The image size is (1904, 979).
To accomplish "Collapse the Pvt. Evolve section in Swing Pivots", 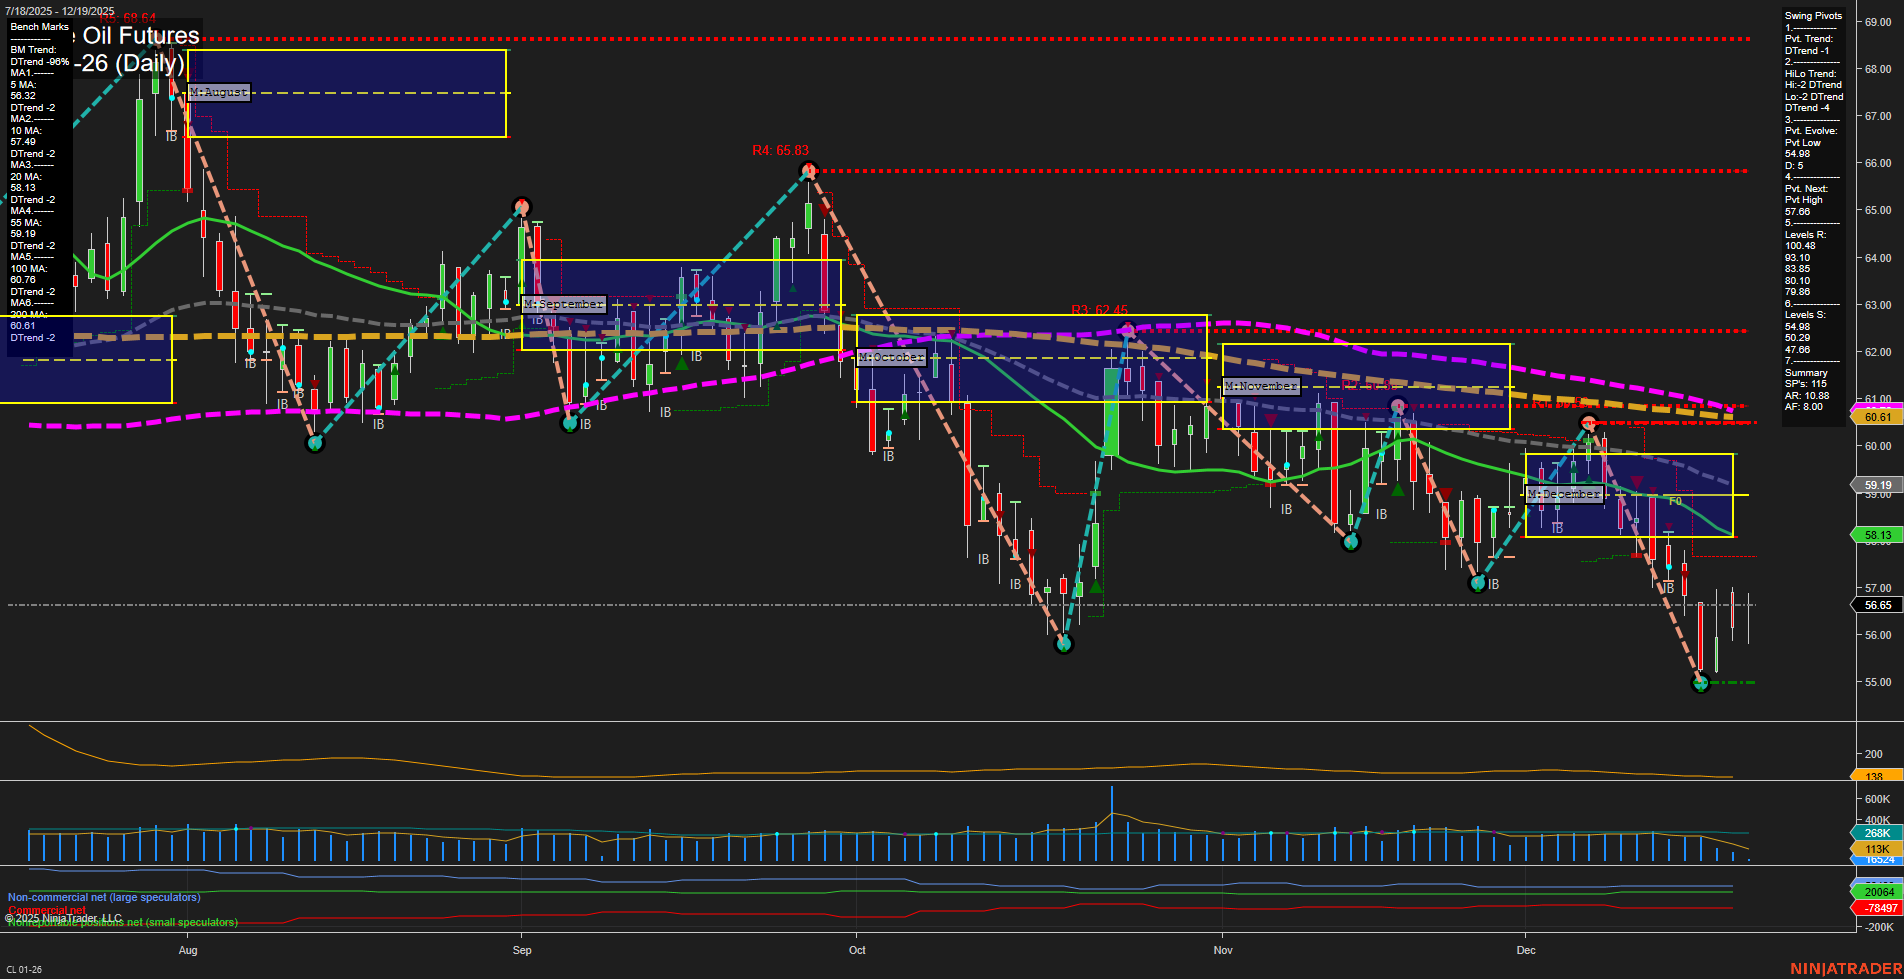I will (x=1811, y=130).
